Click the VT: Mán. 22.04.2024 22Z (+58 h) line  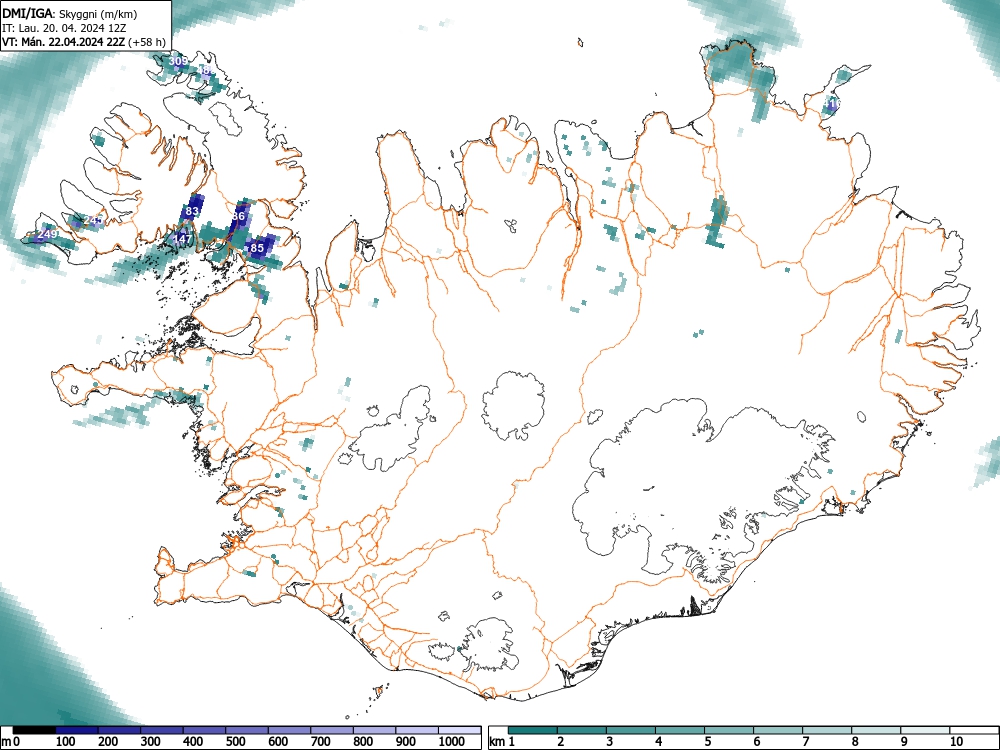click(x=84, y=42)
